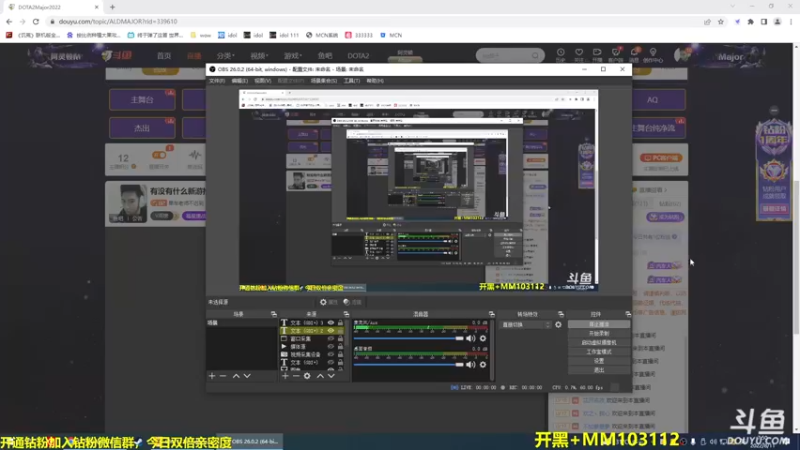Undock the sources panel icon
Viewport: 800px width, 450px height.
point(346,314)
